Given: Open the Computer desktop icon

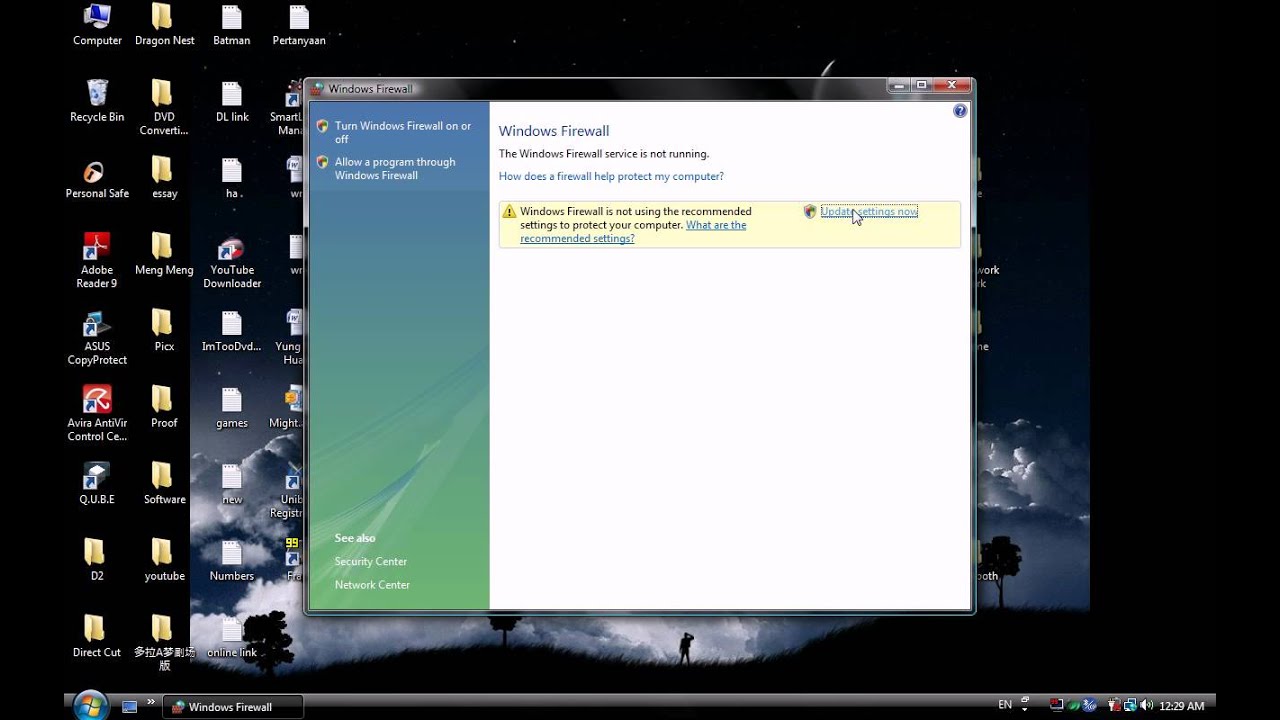Looking at the screenshot, I should click(97, 25).
